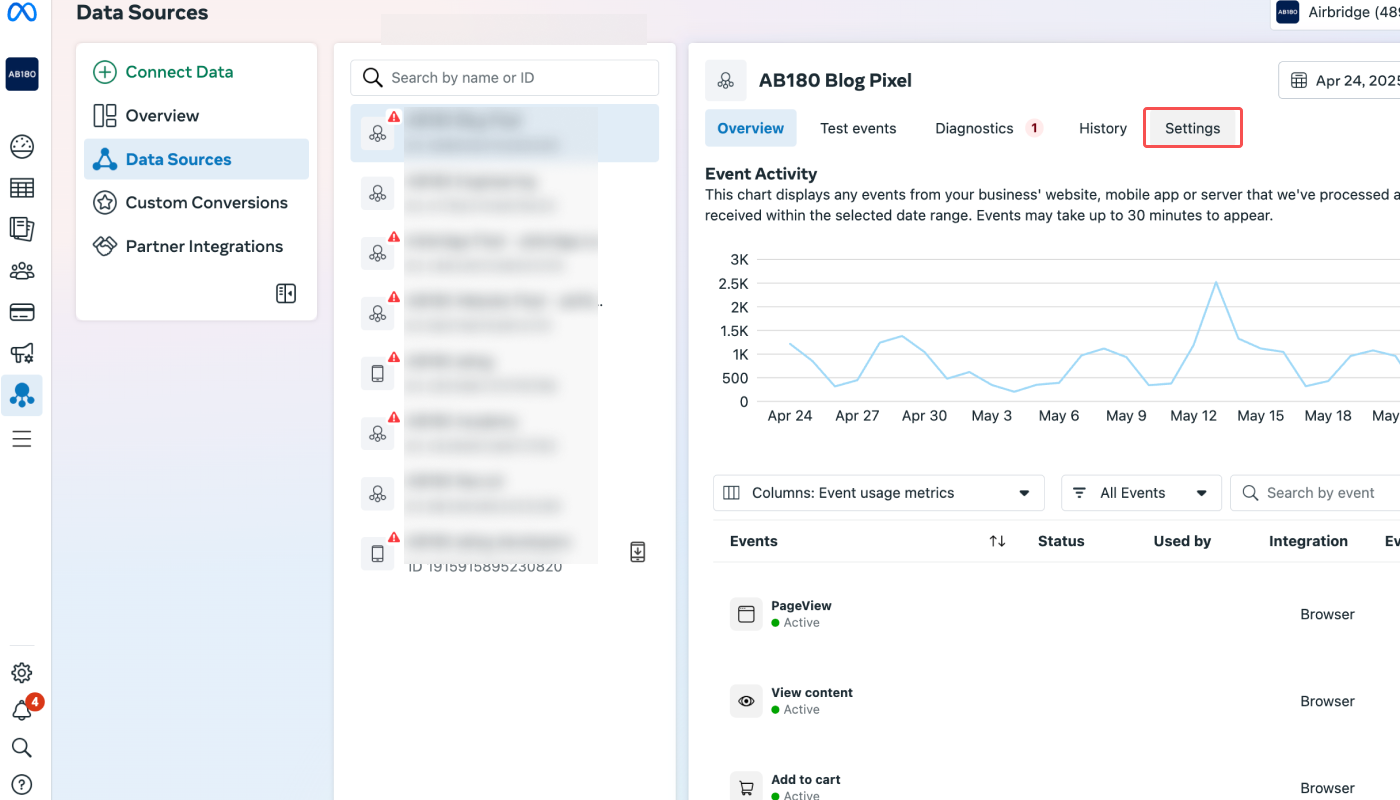Open the Settings tab
Screen dimensions: 1400x800
[x=1193, y=128]
